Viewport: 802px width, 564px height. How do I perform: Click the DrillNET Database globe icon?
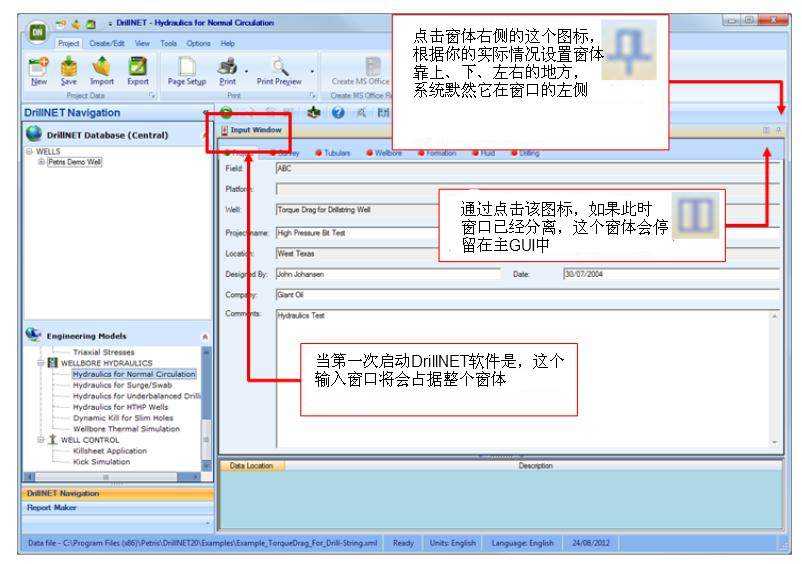point(34,133)
